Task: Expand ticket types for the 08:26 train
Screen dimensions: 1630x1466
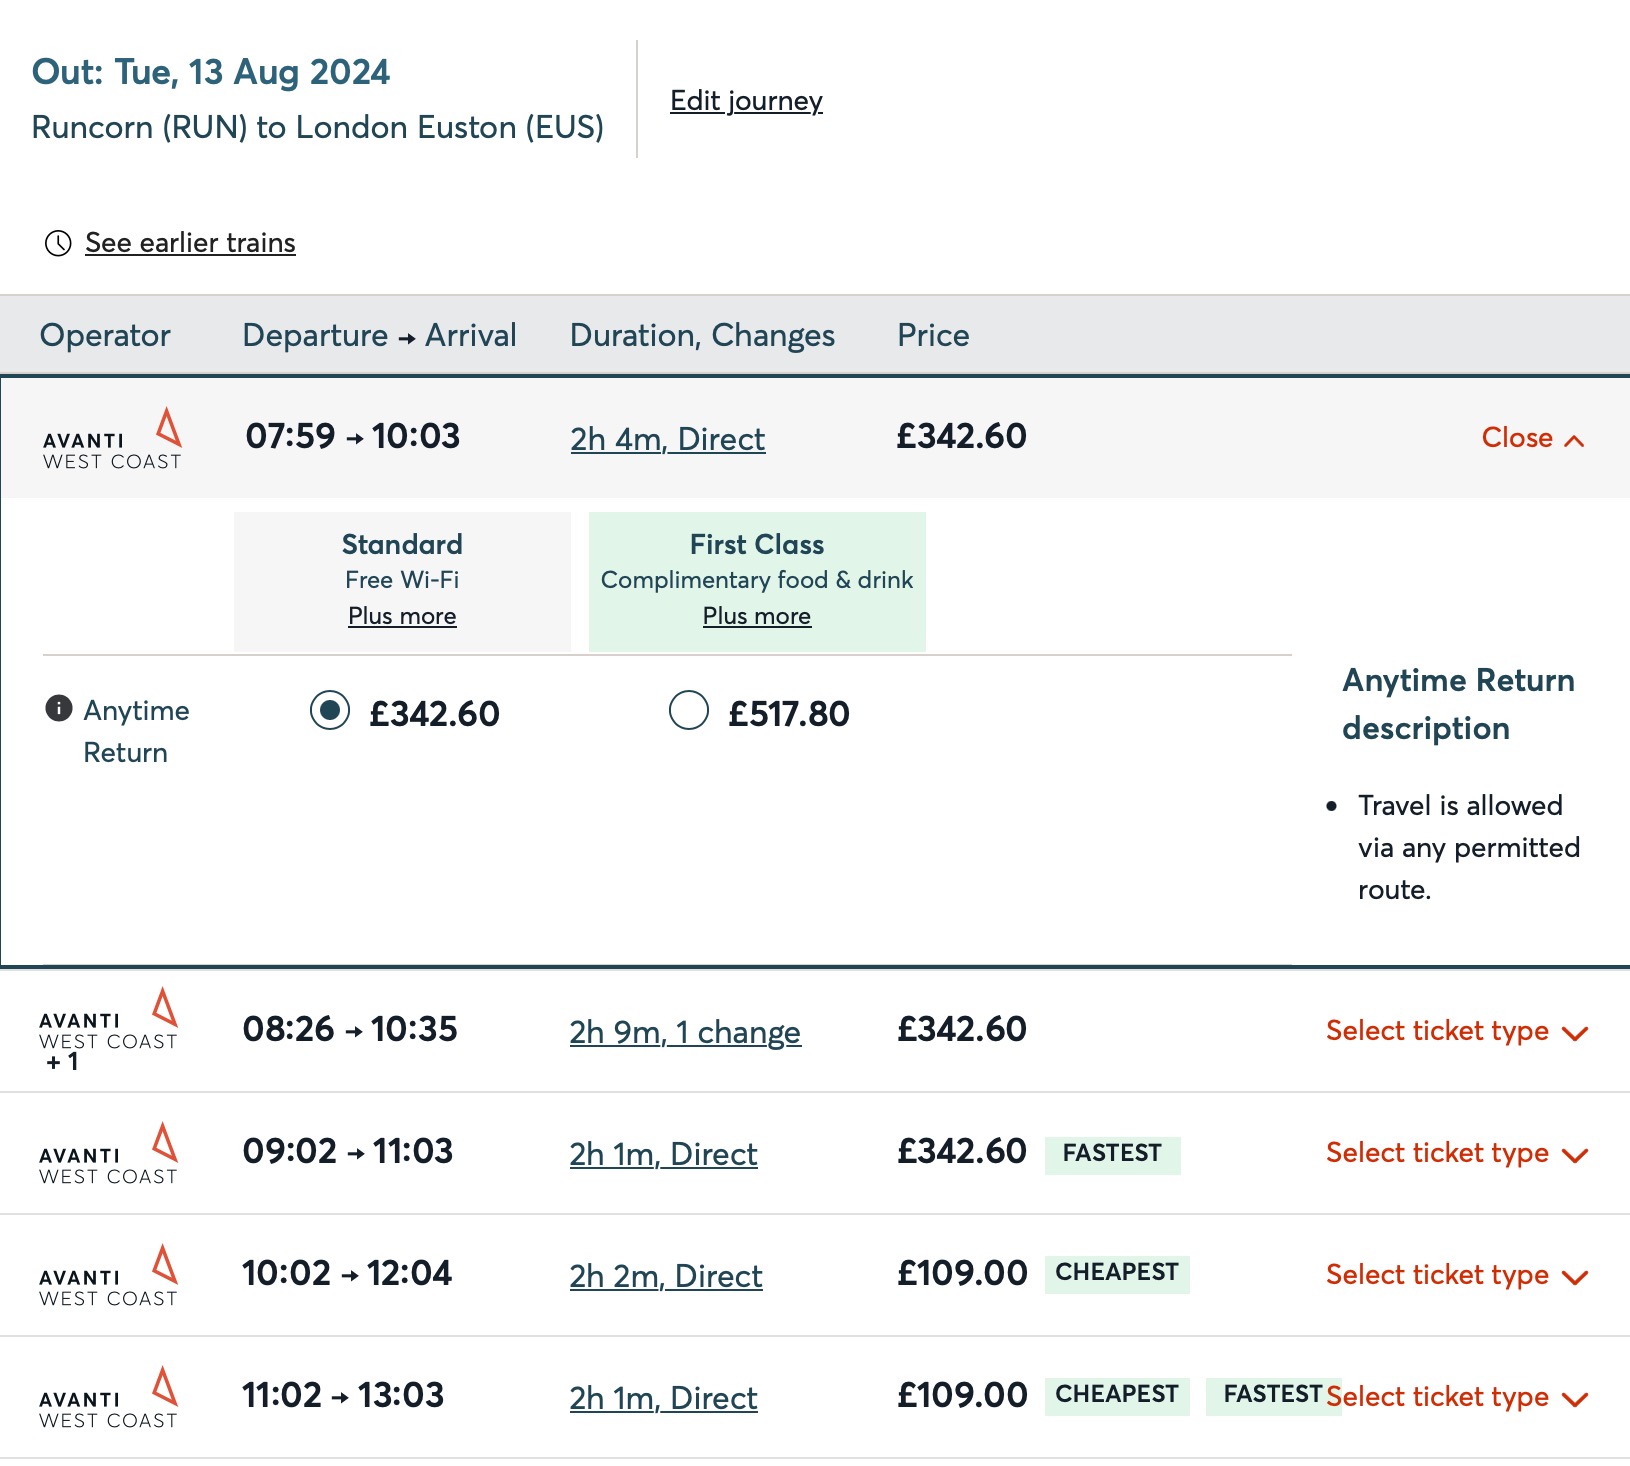Action: pos(1457,1031)
